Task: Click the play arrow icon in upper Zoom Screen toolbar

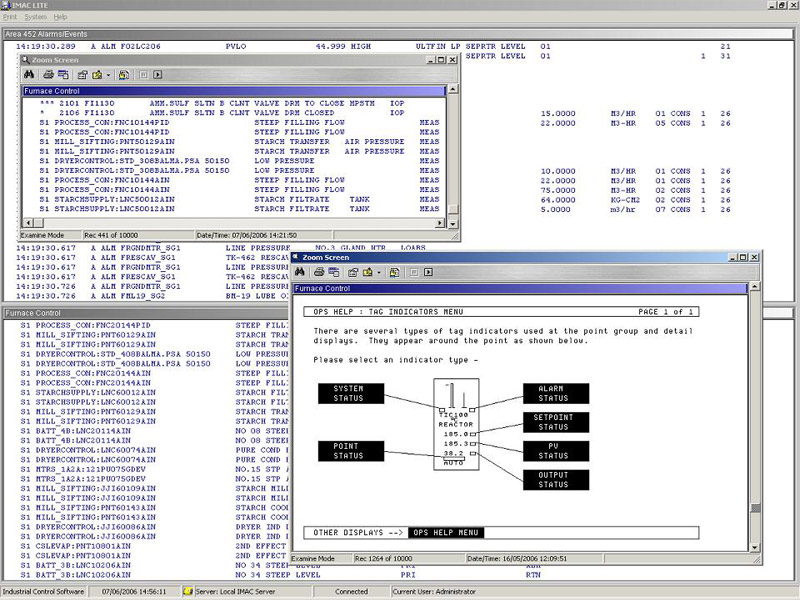Action: pyautogui.click(x=157, y=75)
